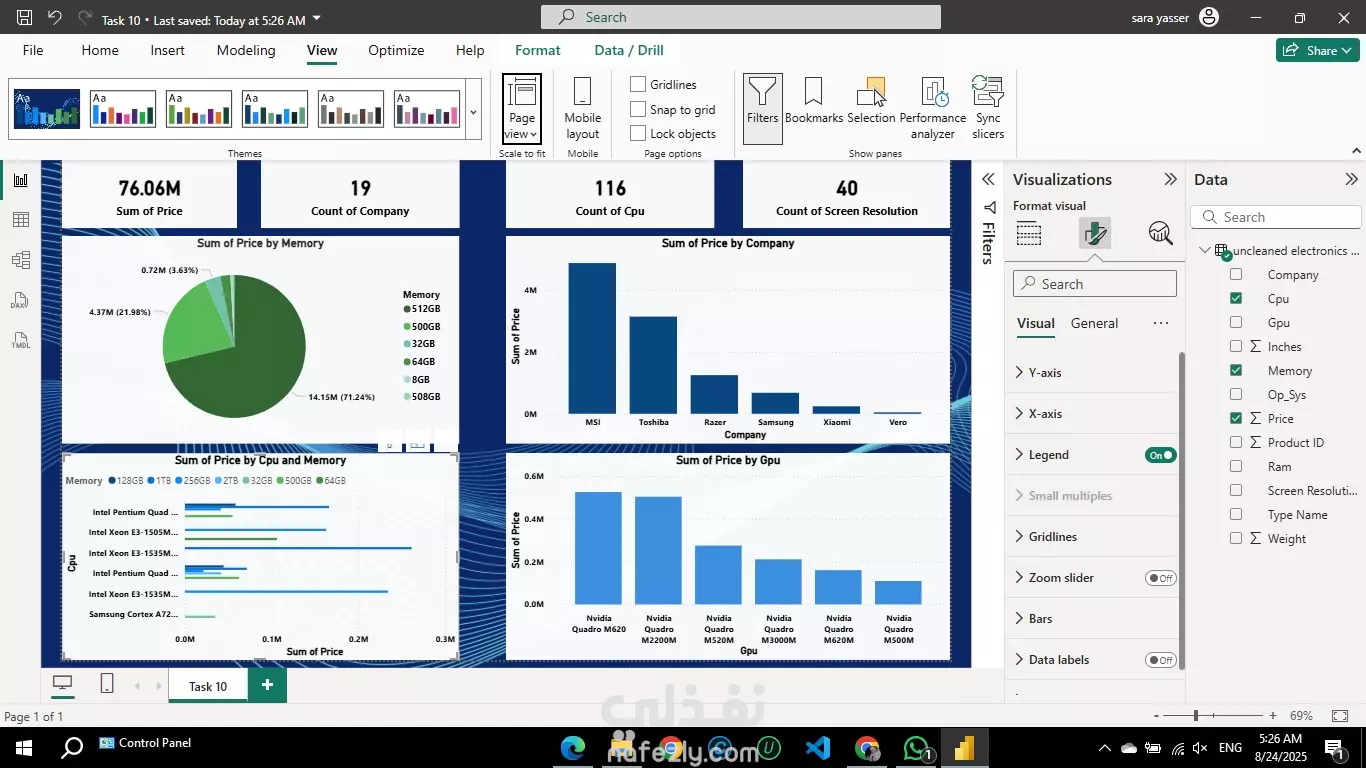Open the Mobile layout view
The image size is (1366, 768).
tap(582, 109)
